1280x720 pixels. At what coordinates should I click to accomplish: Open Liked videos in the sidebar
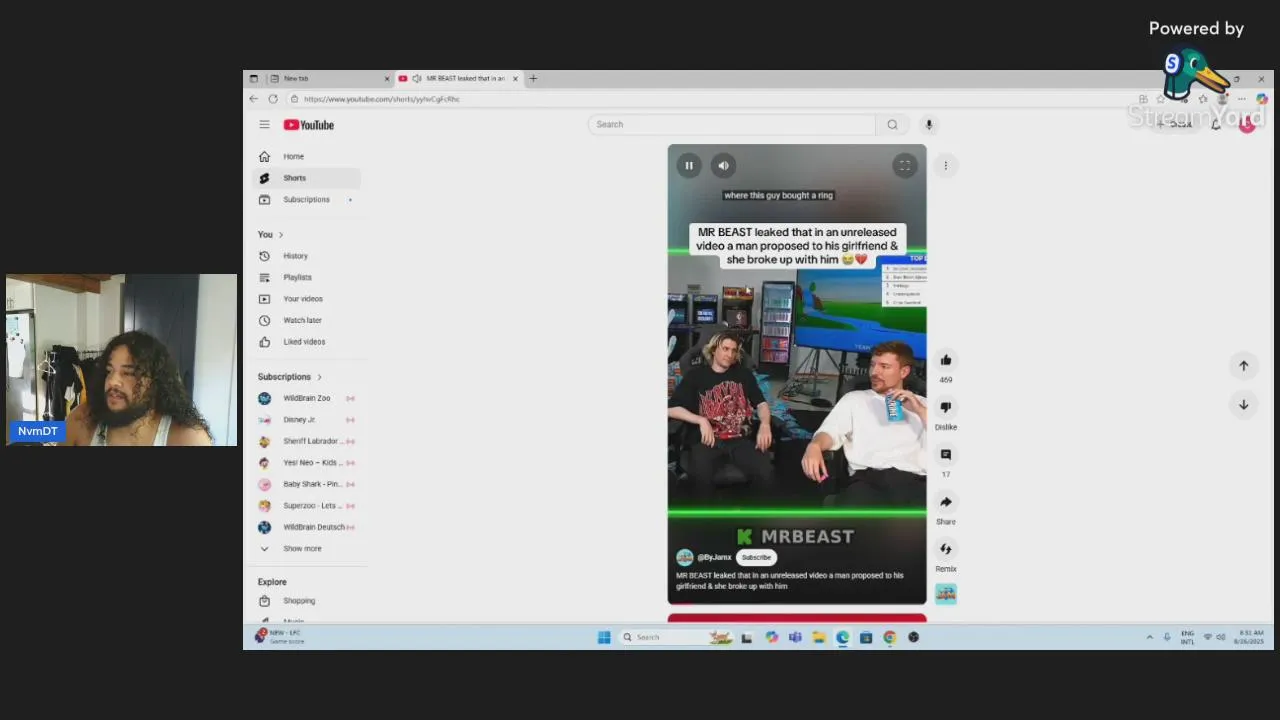click(306, 342)
